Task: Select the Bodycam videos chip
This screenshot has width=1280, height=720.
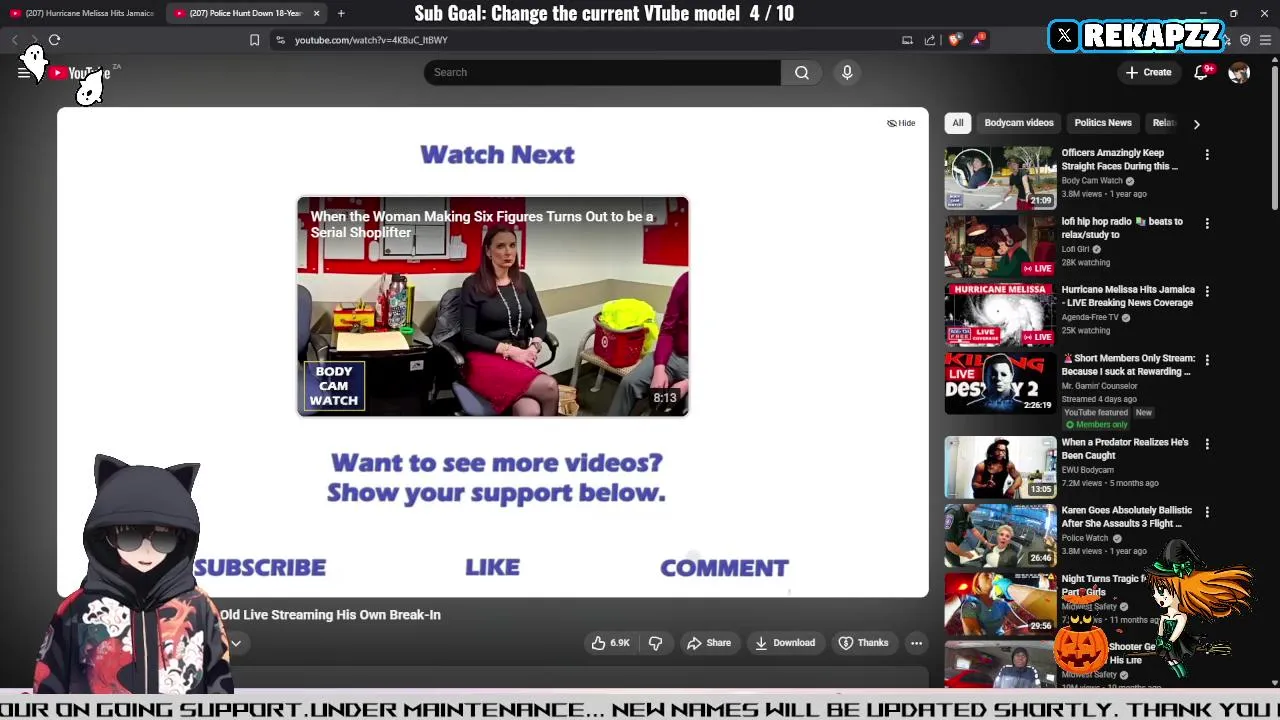Action: tap(1019, 123)
